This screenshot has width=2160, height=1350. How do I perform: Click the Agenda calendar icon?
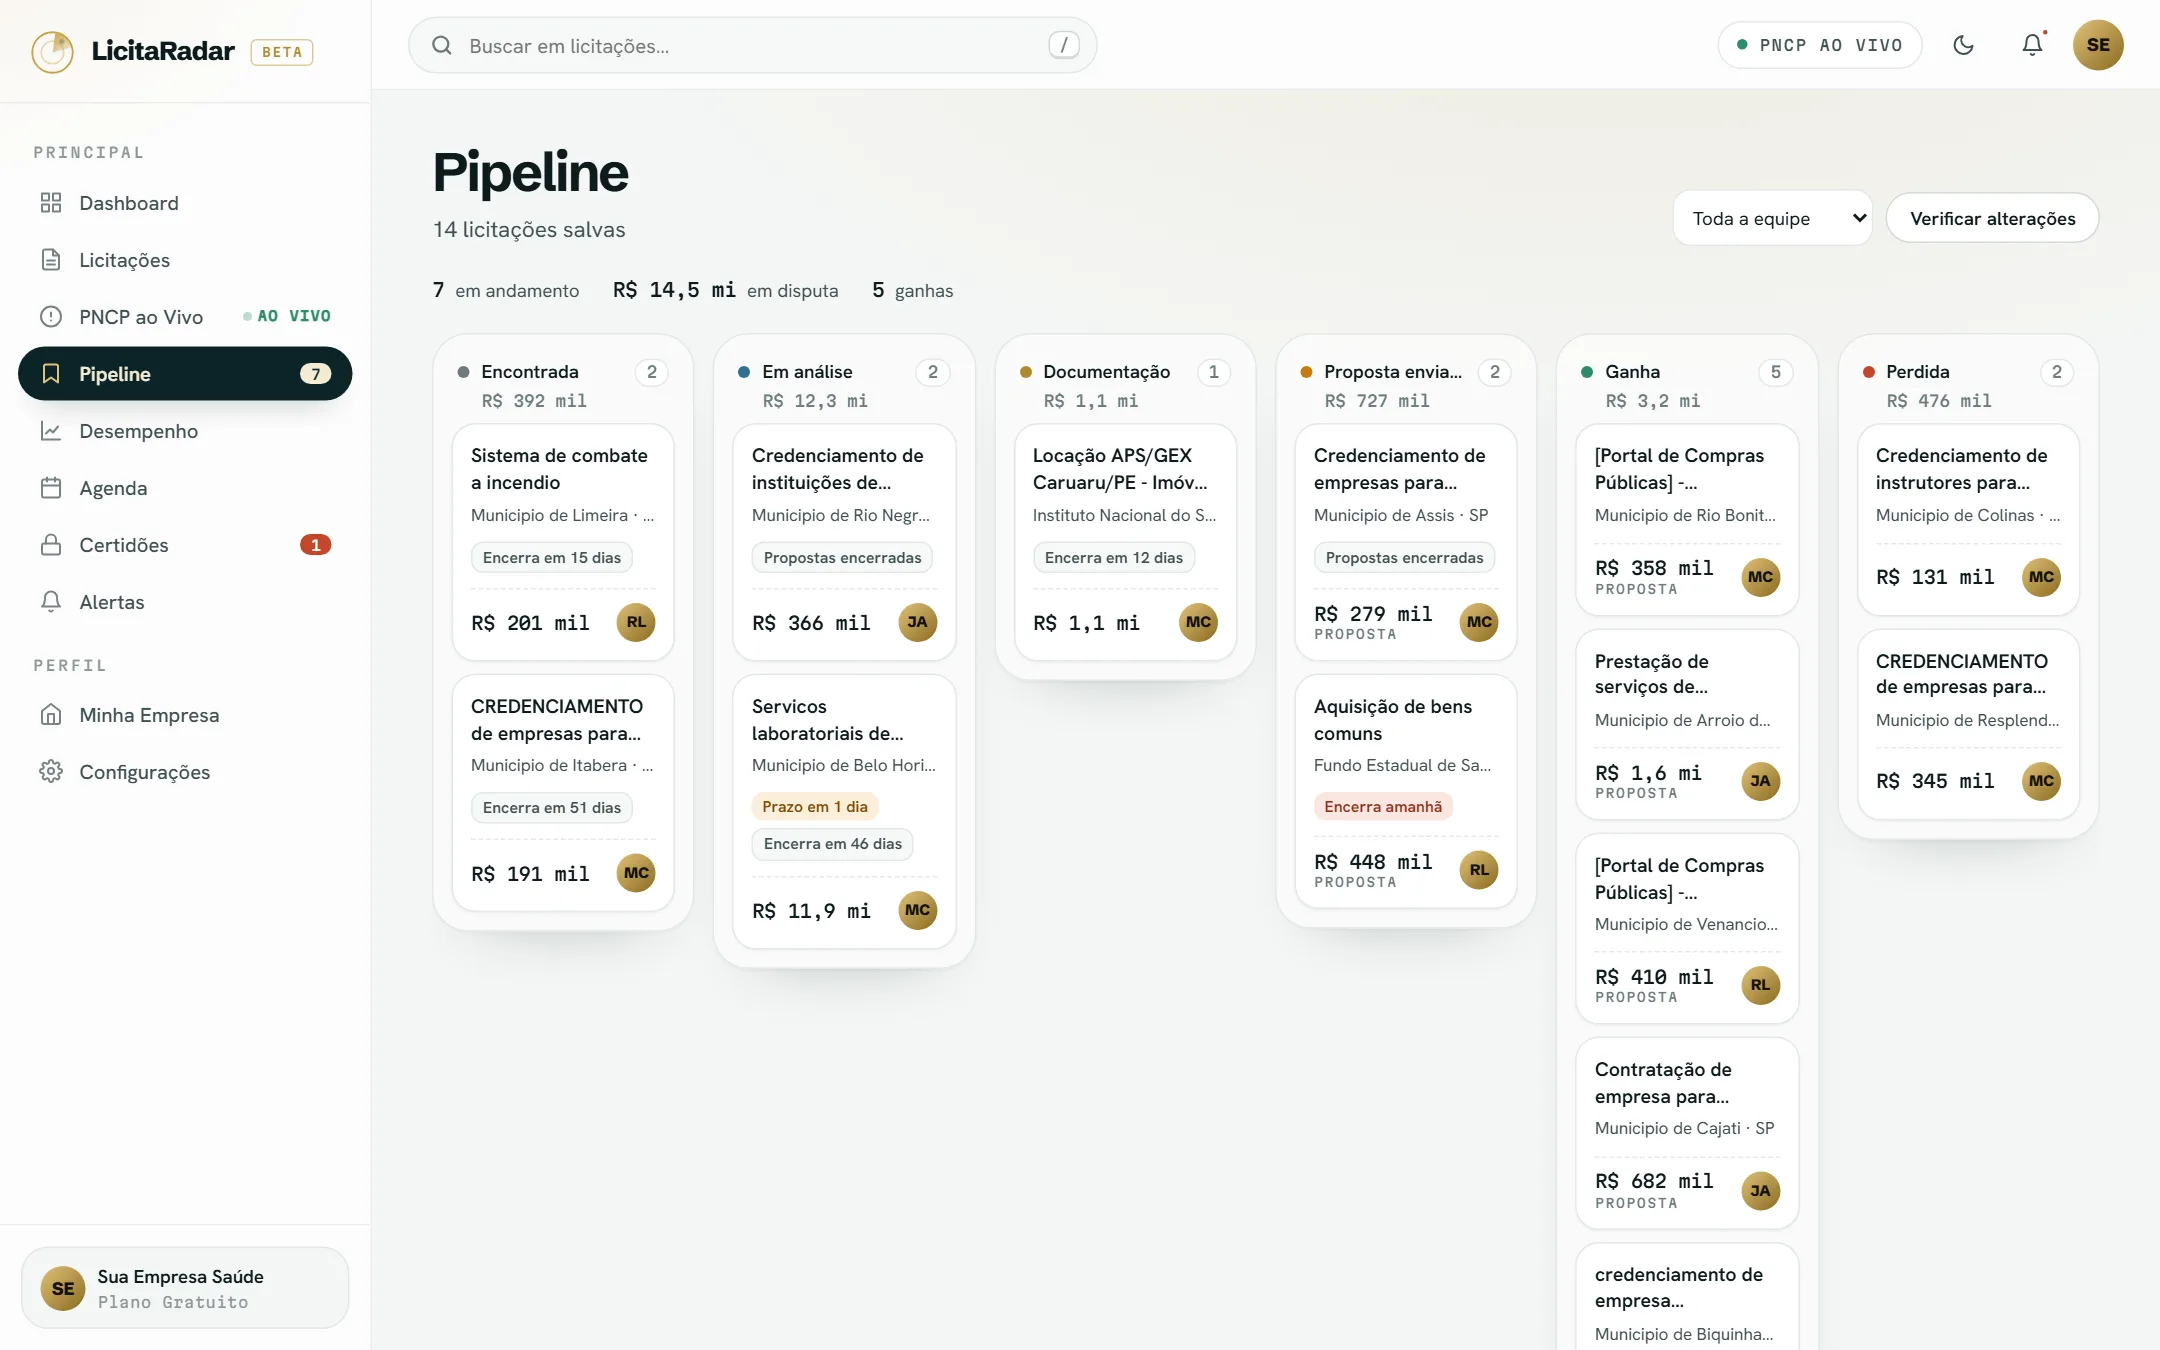51,488
